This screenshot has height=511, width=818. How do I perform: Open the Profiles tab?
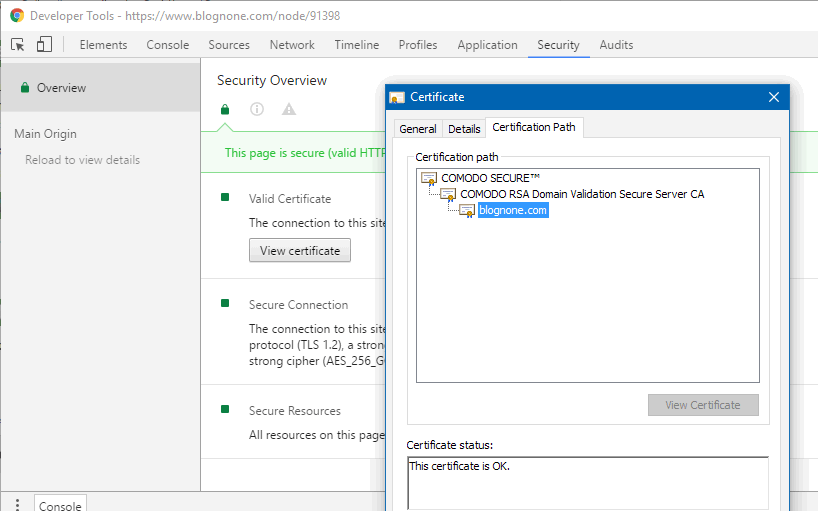tap(418, 45)
